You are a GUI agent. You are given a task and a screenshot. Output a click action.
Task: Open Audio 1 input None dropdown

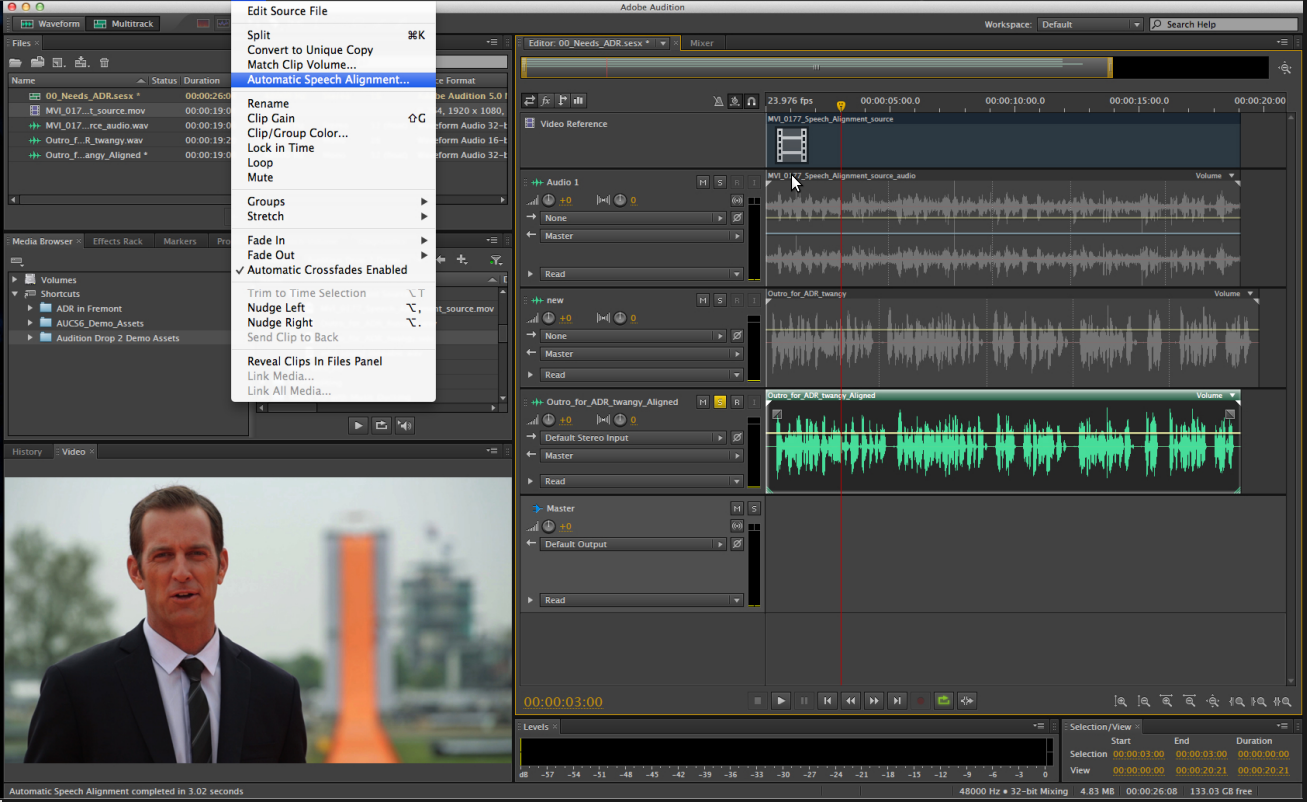(634, 218)
